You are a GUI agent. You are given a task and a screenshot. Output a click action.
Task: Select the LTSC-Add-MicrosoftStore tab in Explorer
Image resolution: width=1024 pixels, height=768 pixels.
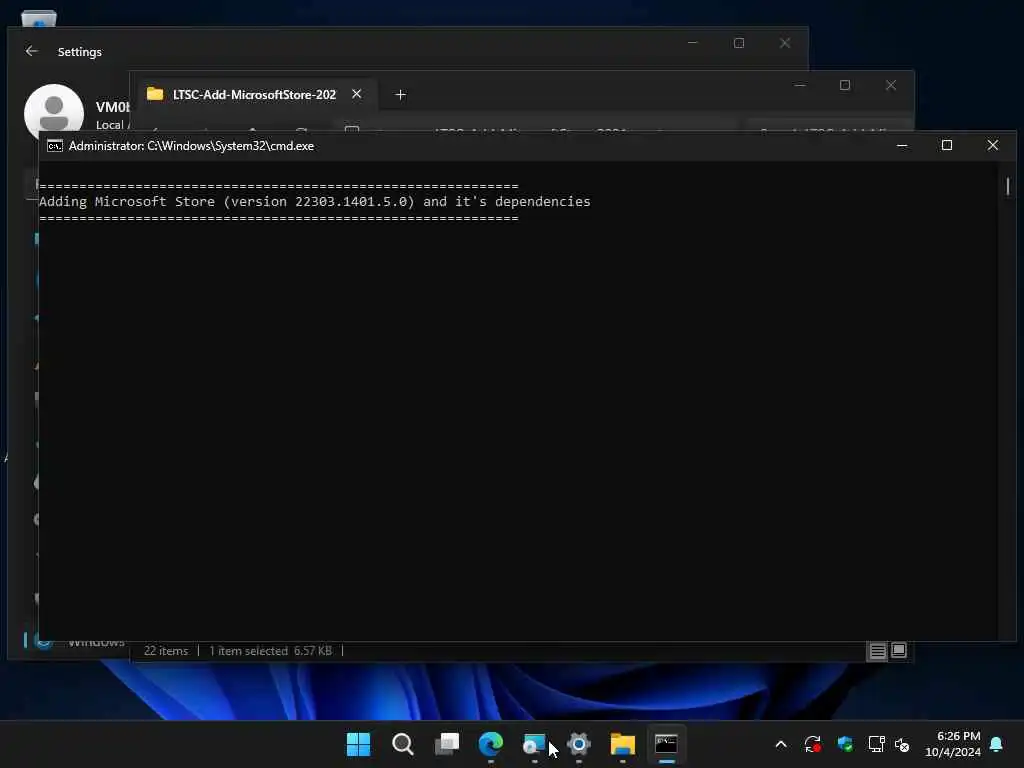(x=253, y=95)
